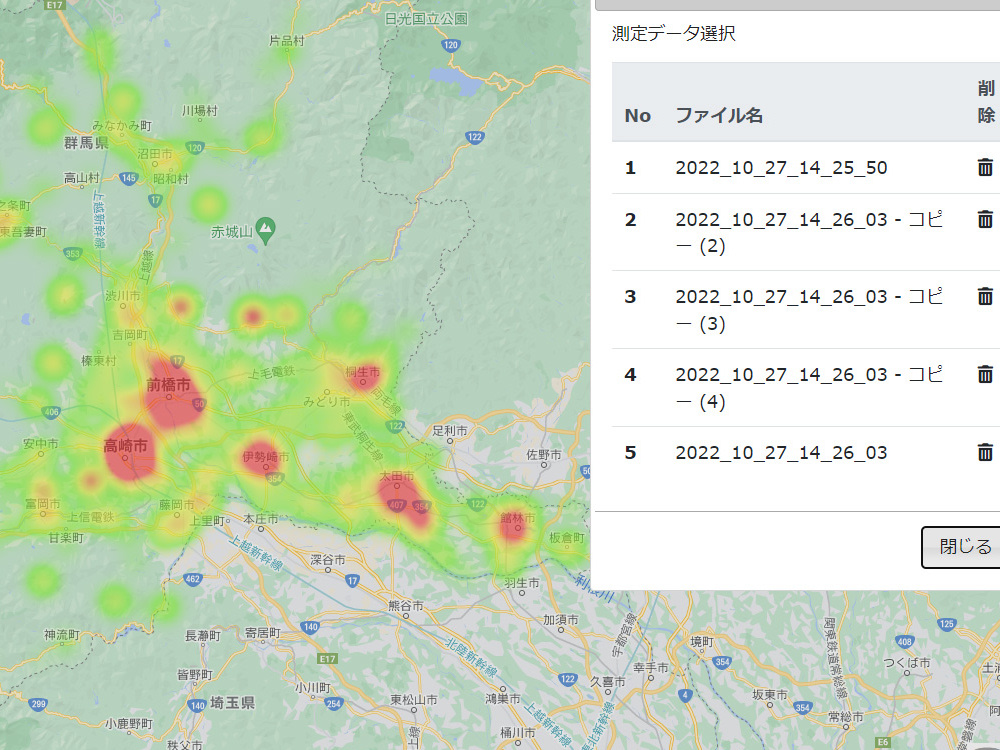Click the 赤城山 mountain marker icon
The width and height of the screenshot is (1000, 750).
pyautogui.click(x=265, y=230)
